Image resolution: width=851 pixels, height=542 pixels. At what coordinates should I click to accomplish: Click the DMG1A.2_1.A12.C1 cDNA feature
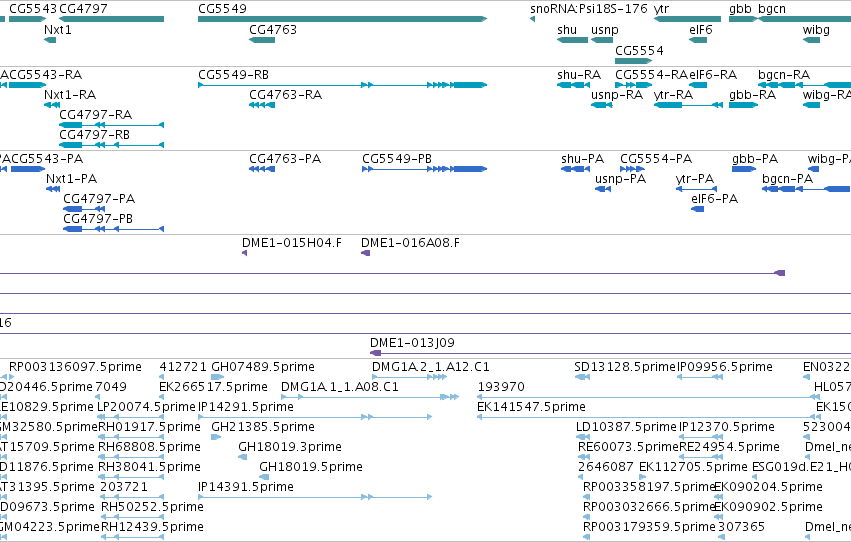(x=410, y=377)
